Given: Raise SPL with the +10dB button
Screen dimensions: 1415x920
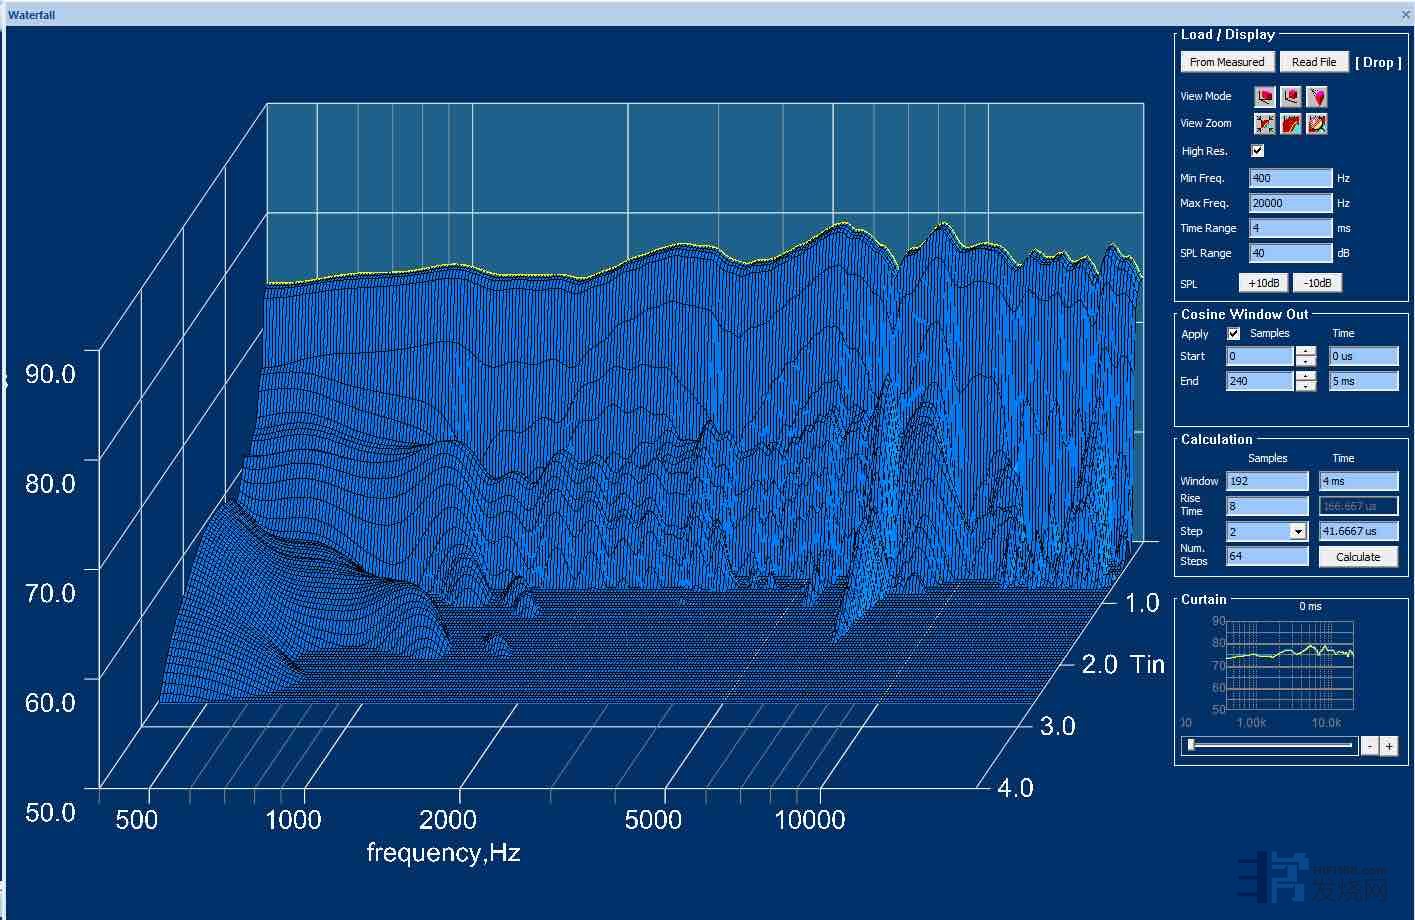Looking at the screenshot, I should coord(1263,283).
